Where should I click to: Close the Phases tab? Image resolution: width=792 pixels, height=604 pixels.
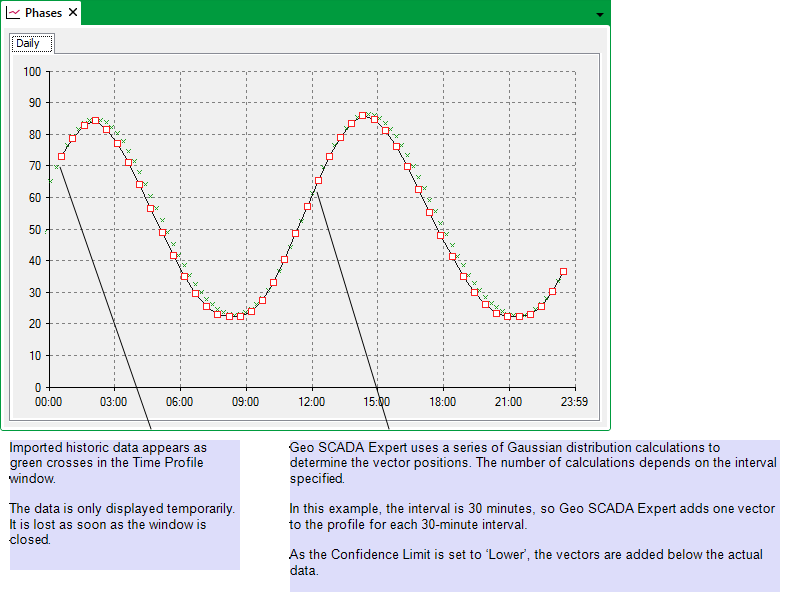click(x=73, y=13)
